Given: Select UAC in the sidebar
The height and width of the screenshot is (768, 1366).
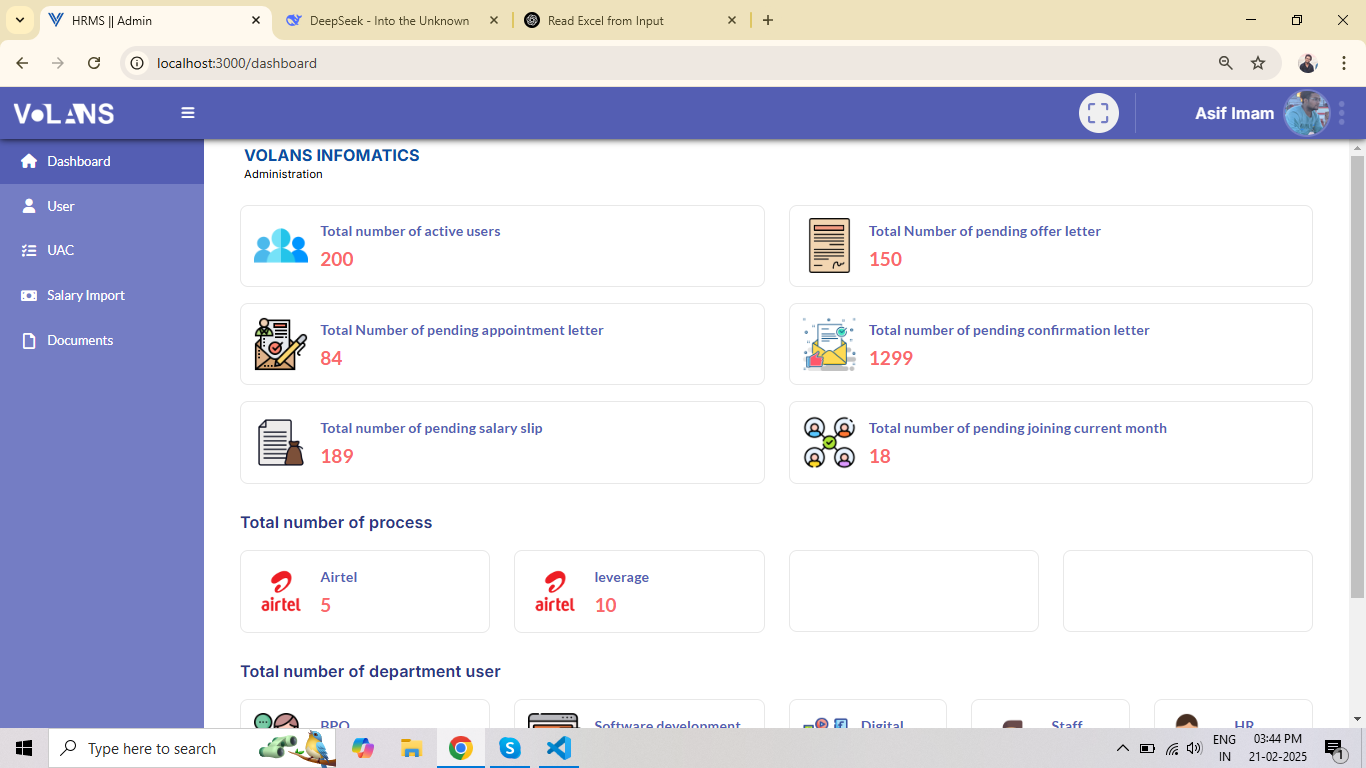Looking at the screenshot, I should click(61, 250).
